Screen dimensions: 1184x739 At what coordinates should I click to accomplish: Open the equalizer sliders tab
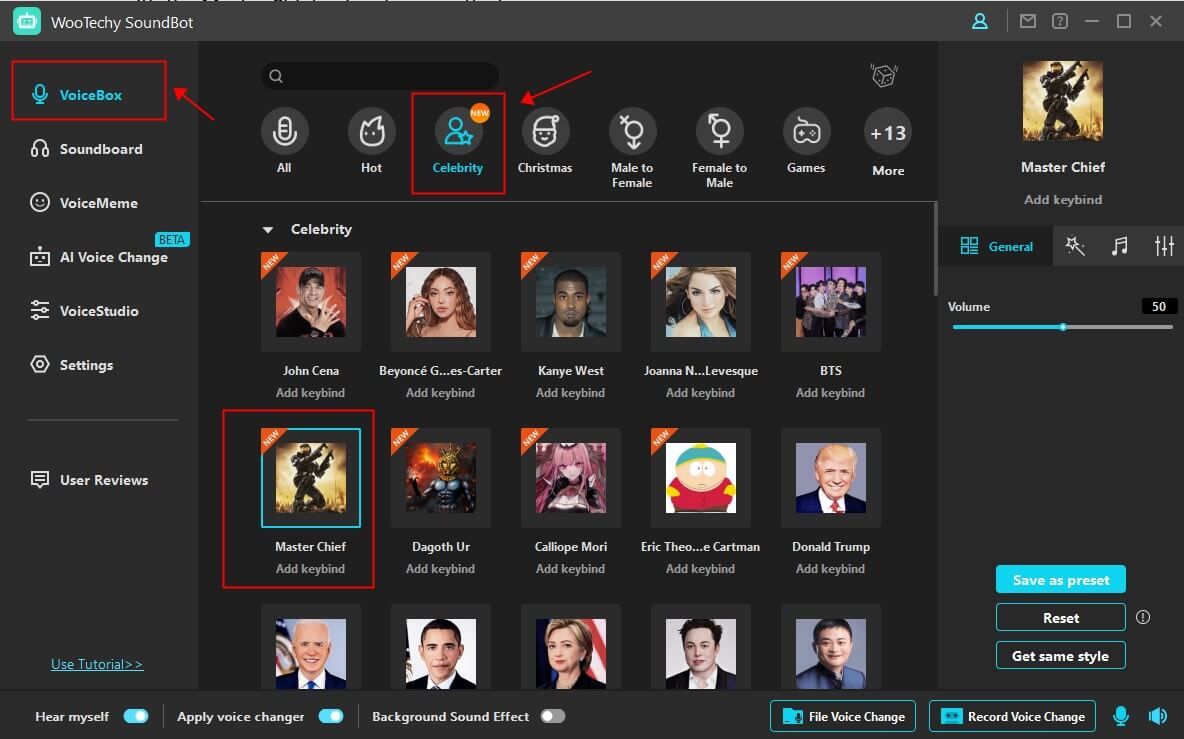click(1163, 246)
